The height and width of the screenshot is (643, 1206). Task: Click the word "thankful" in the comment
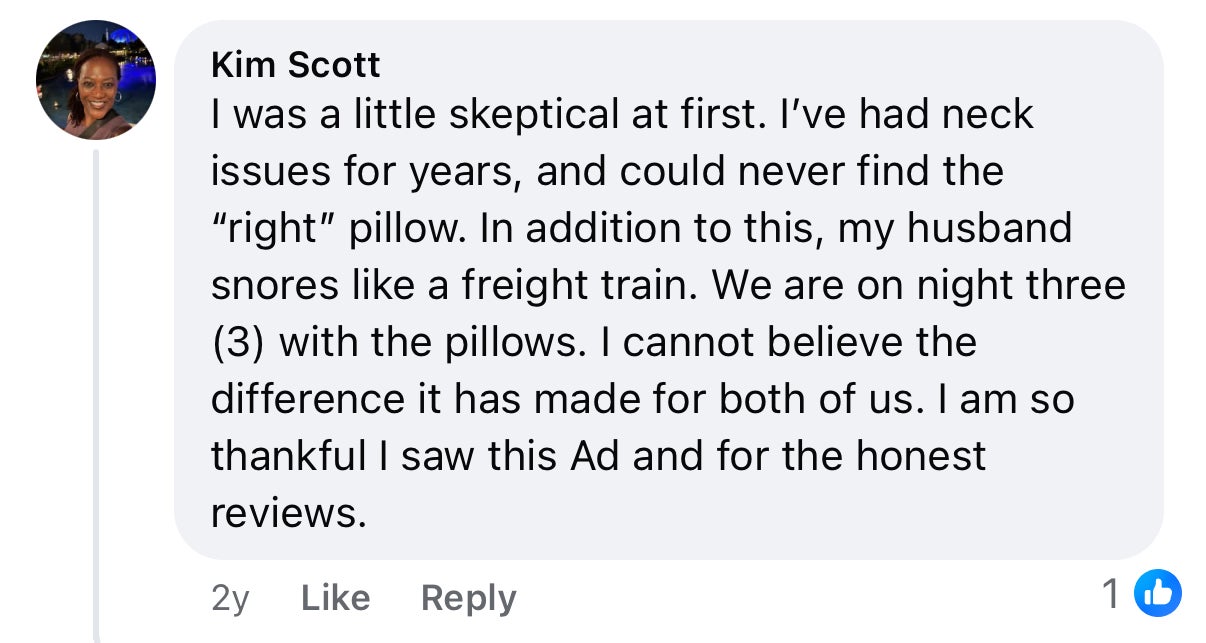289,456
